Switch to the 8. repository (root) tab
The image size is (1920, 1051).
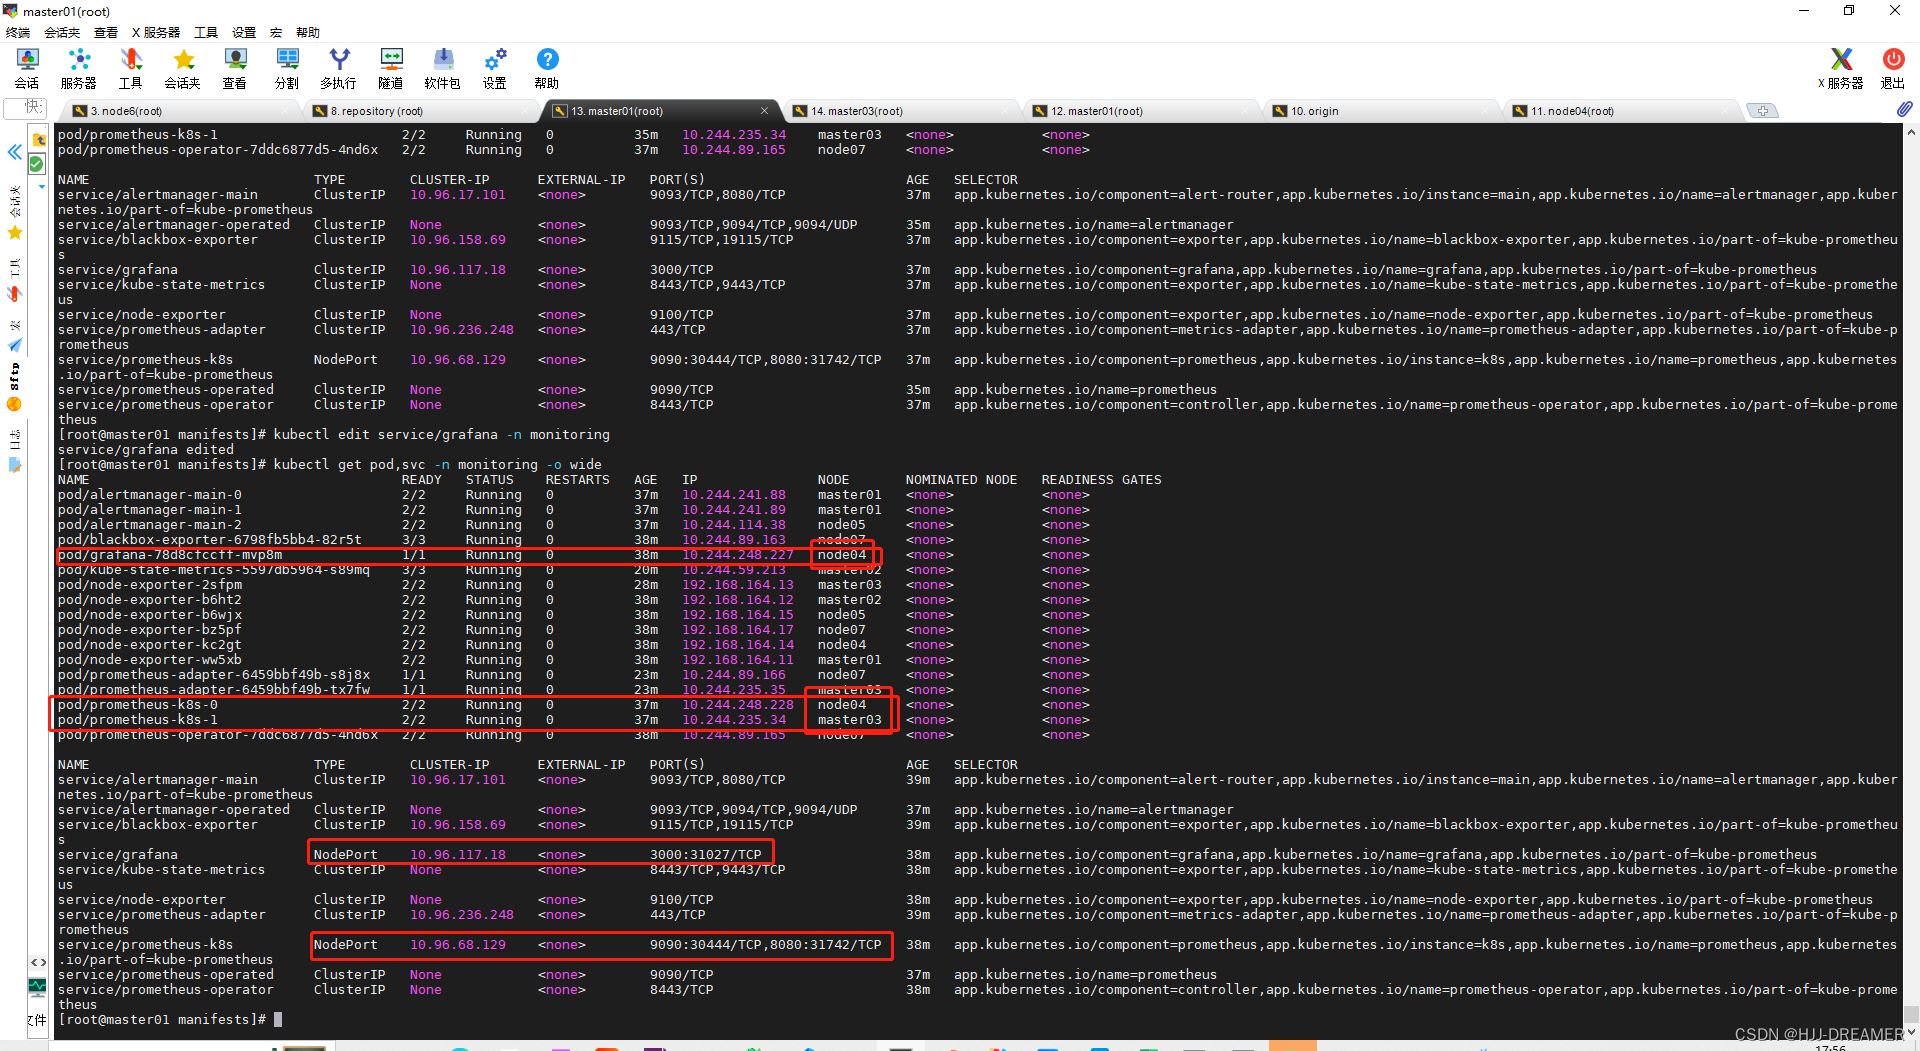tap(376, 111)
